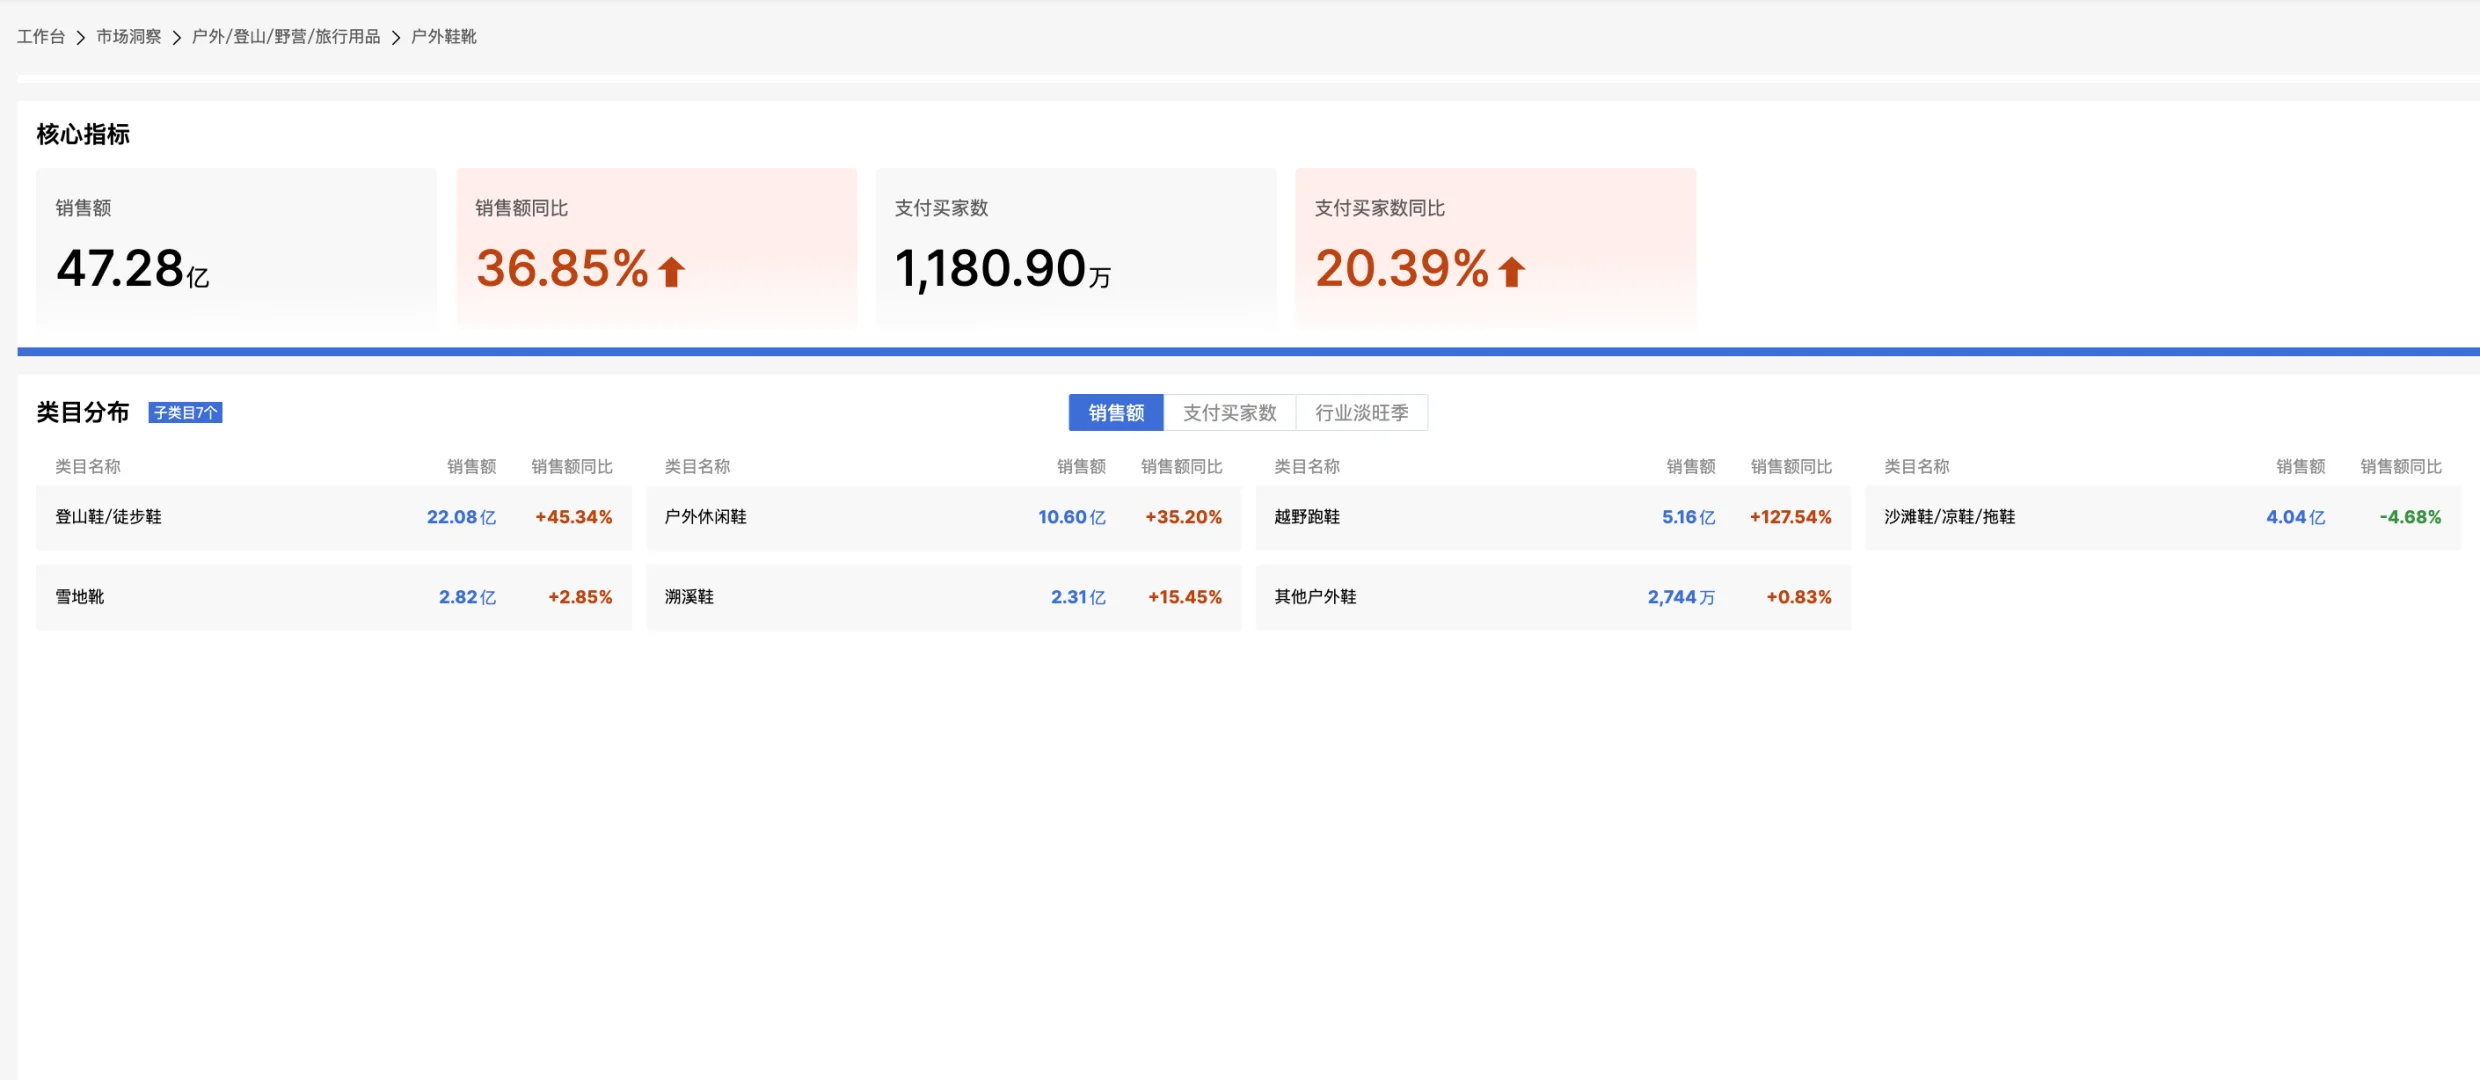Click the 2.31亿 sales value
This screenshot has height=1080, width=2480.
pyautogui.click(x=1078, y=598)
